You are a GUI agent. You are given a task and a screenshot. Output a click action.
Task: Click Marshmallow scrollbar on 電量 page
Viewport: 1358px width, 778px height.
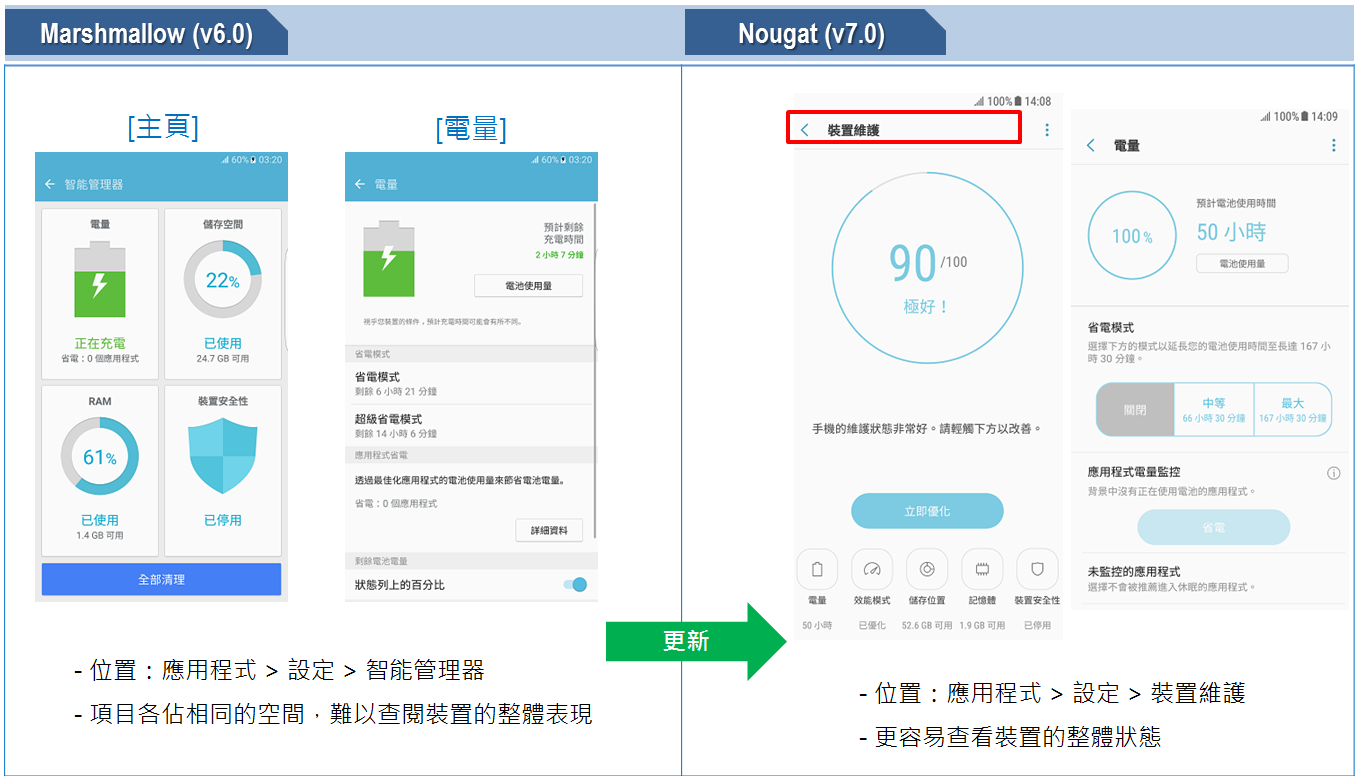pyautogui.click(x=596, y=370)
